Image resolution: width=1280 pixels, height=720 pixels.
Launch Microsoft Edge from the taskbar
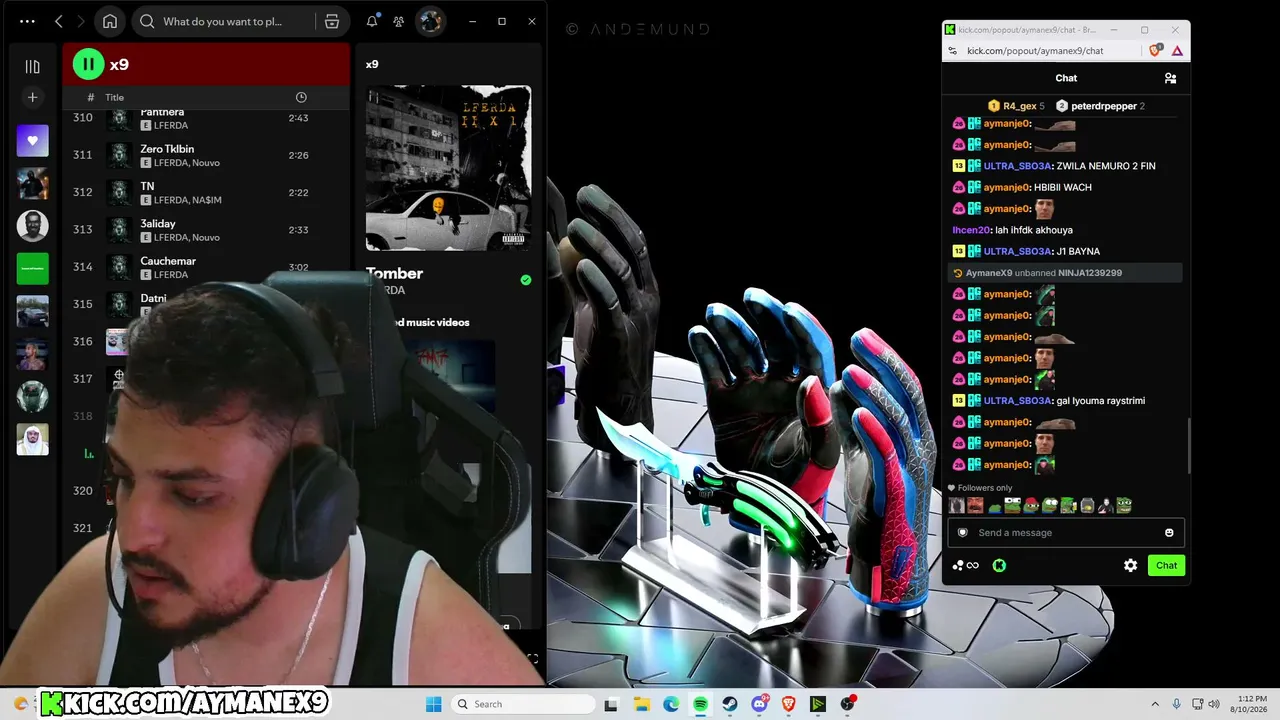(671, 704)
